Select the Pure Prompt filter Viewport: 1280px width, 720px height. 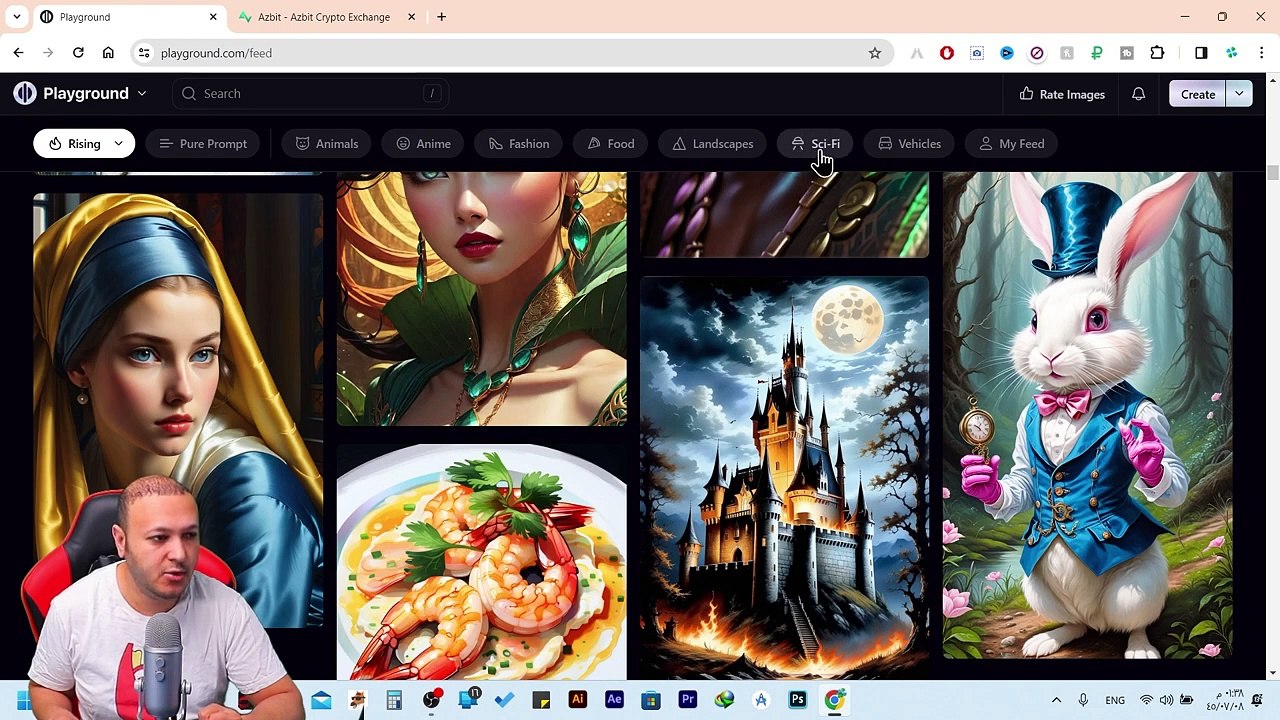pyautogui.click(x=203, y=144)
